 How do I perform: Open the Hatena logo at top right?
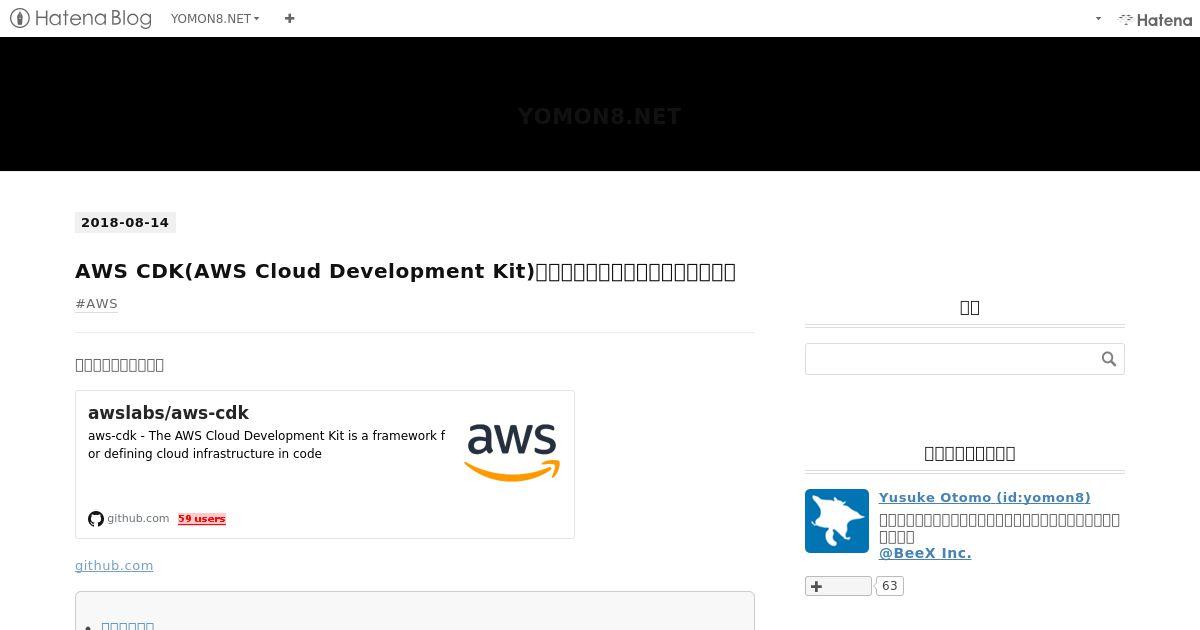point(1155,19)
